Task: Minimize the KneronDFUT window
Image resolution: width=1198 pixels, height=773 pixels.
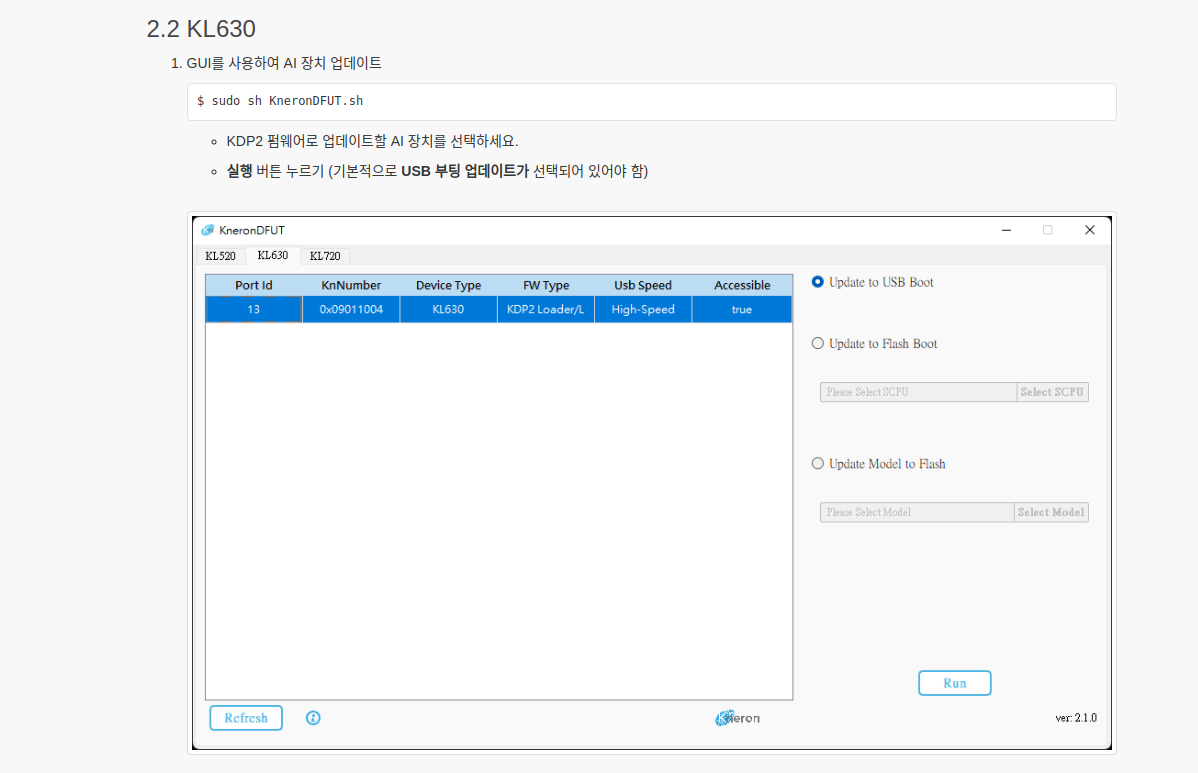Action: [1006, 230]
